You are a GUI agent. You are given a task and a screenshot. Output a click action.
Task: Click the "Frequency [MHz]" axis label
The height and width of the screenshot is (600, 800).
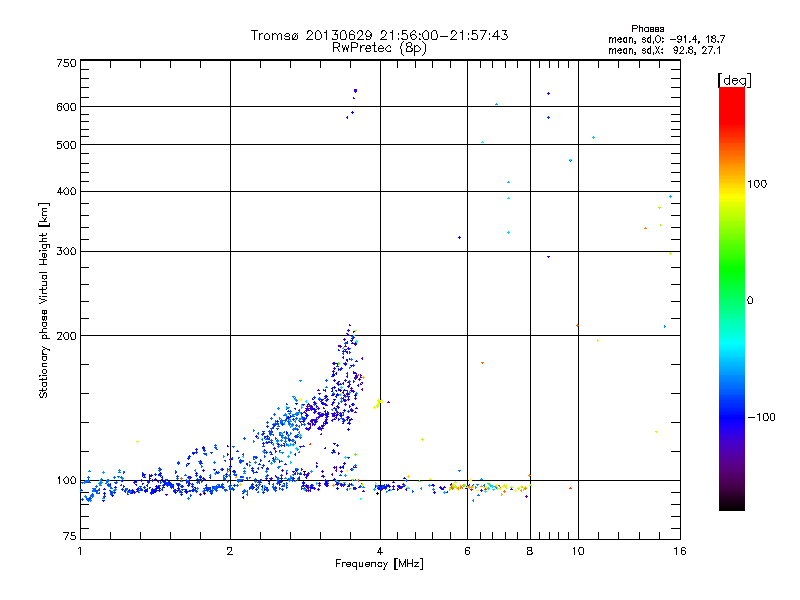pos(379,564)
